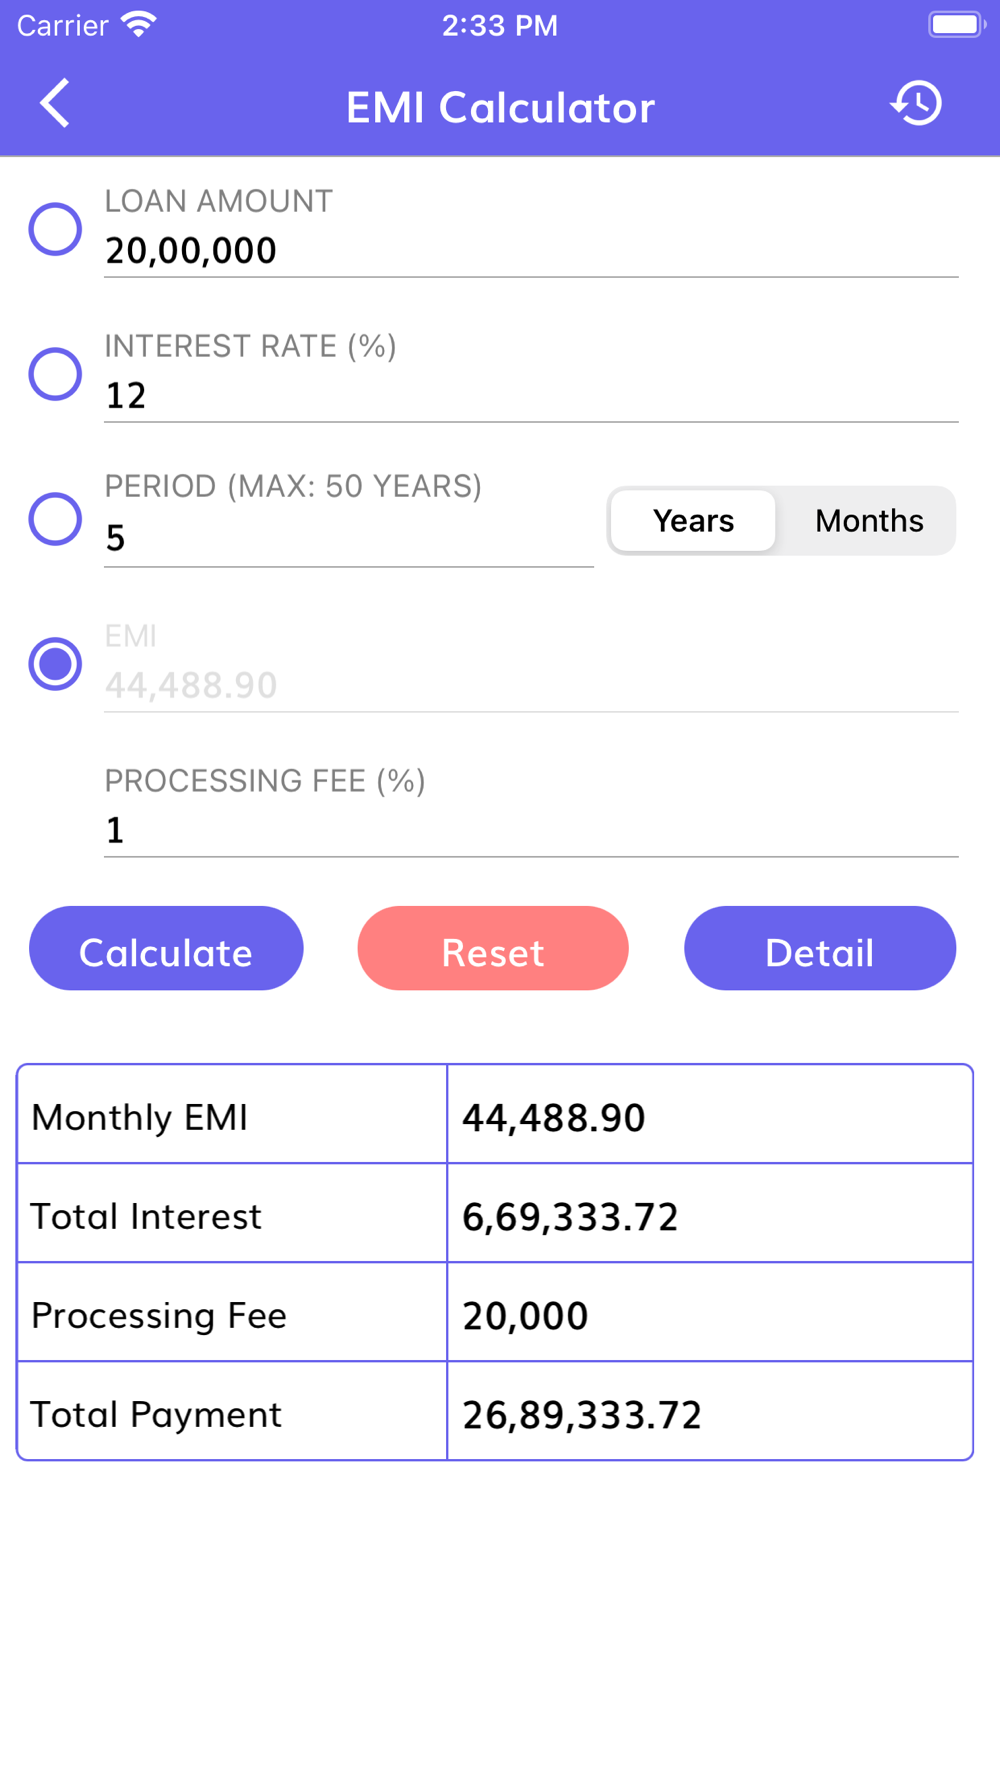Switch period unit to Months
Viewport: 1000px width, 1778px height.
[x=869, y=521]
